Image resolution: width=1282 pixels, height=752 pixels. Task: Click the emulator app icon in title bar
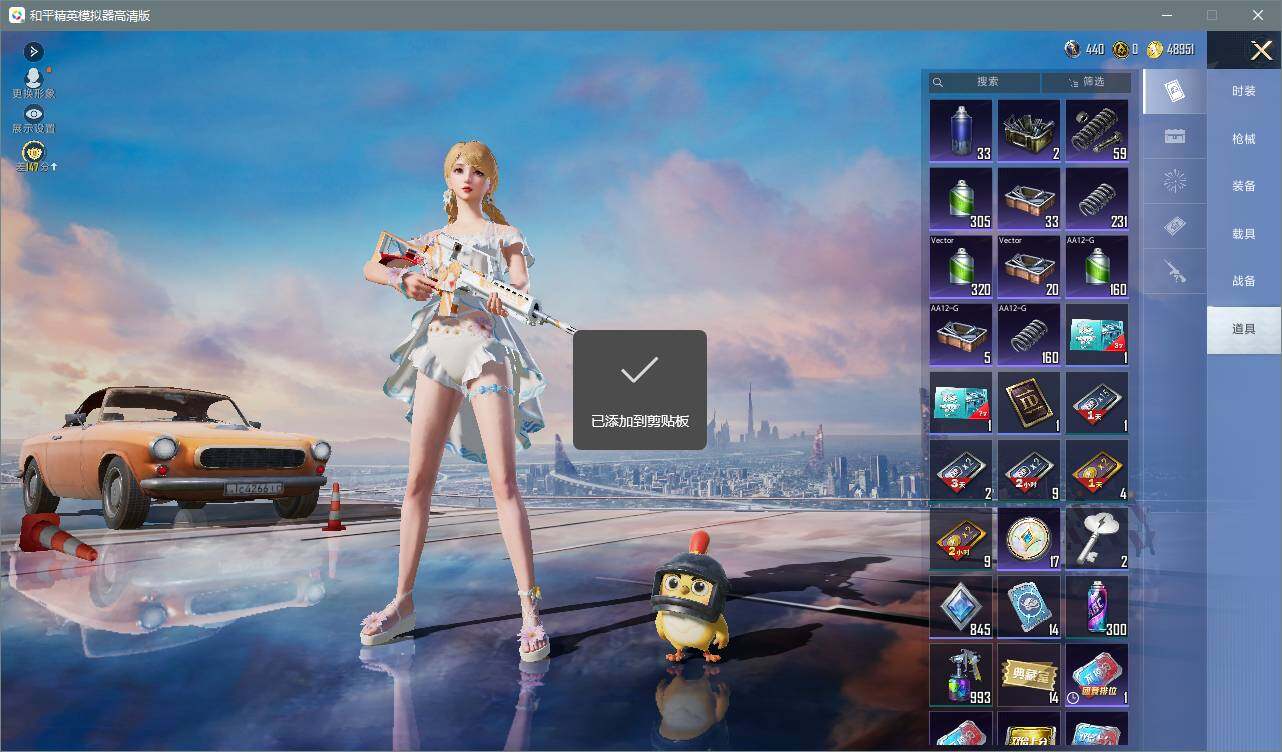click(x=16, y=15)
